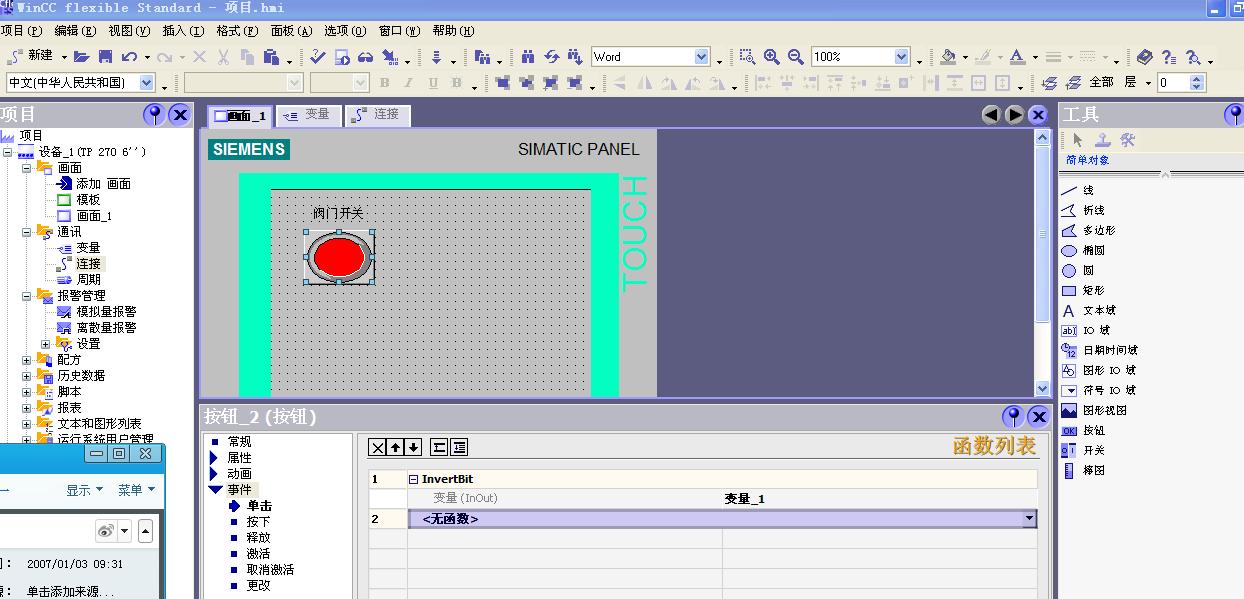Select the 按下 event

click(x=258, y=522)
